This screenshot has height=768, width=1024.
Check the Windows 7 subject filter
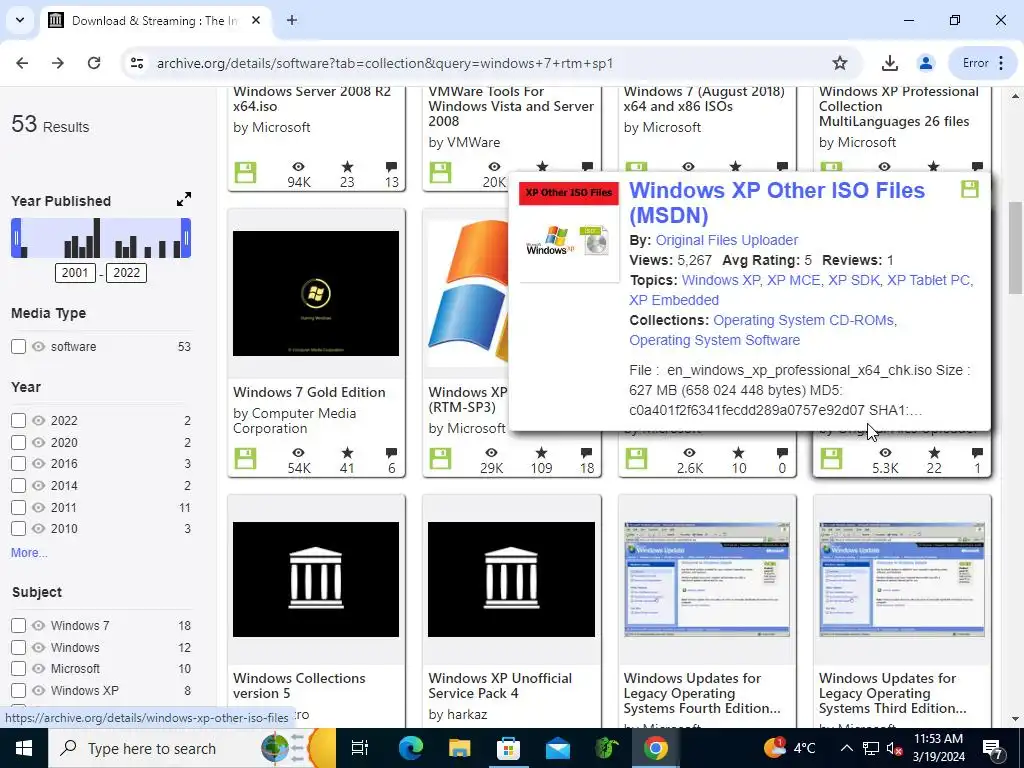pyautogui.click(x=18, y=626)
